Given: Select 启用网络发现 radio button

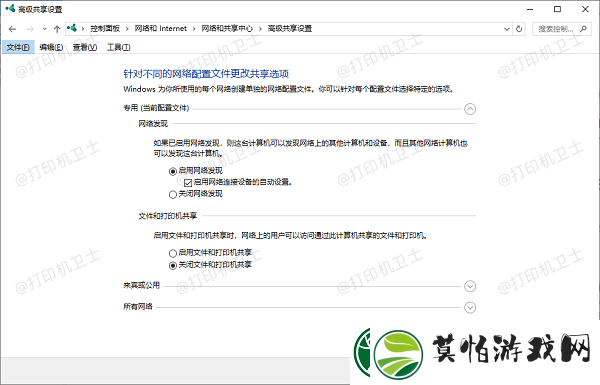Looking at the screenshot, I should pos(173,171).
